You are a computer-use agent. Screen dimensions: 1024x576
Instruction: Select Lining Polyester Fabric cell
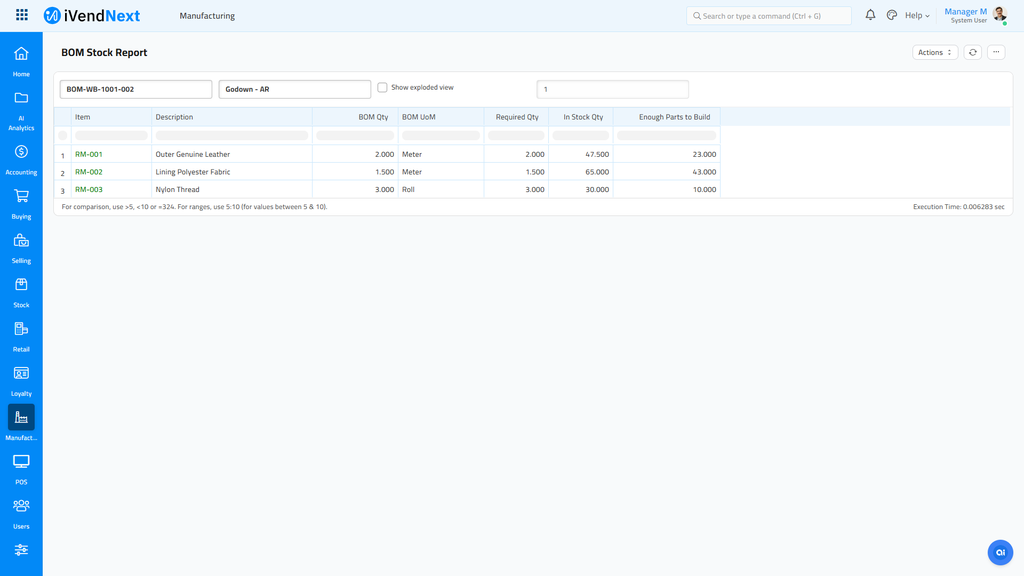(232, 172)
